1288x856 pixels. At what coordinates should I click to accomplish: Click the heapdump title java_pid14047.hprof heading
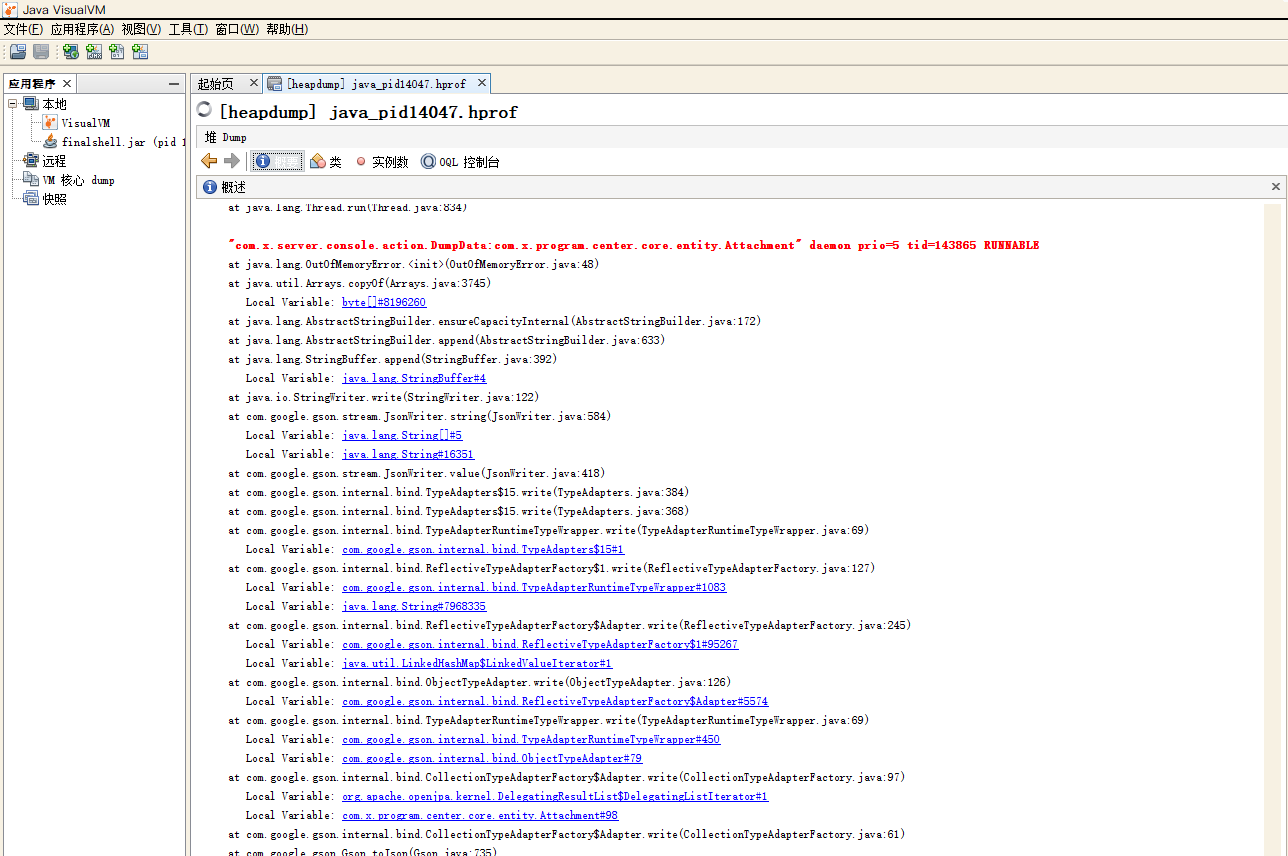tap(368, 111)
